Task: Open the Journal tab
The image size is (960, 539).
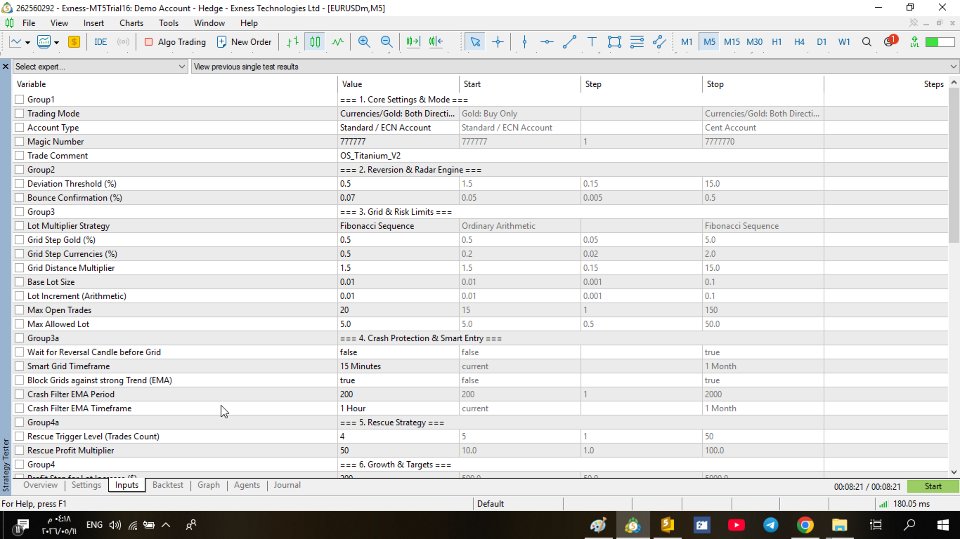Action: coord(287,485)
